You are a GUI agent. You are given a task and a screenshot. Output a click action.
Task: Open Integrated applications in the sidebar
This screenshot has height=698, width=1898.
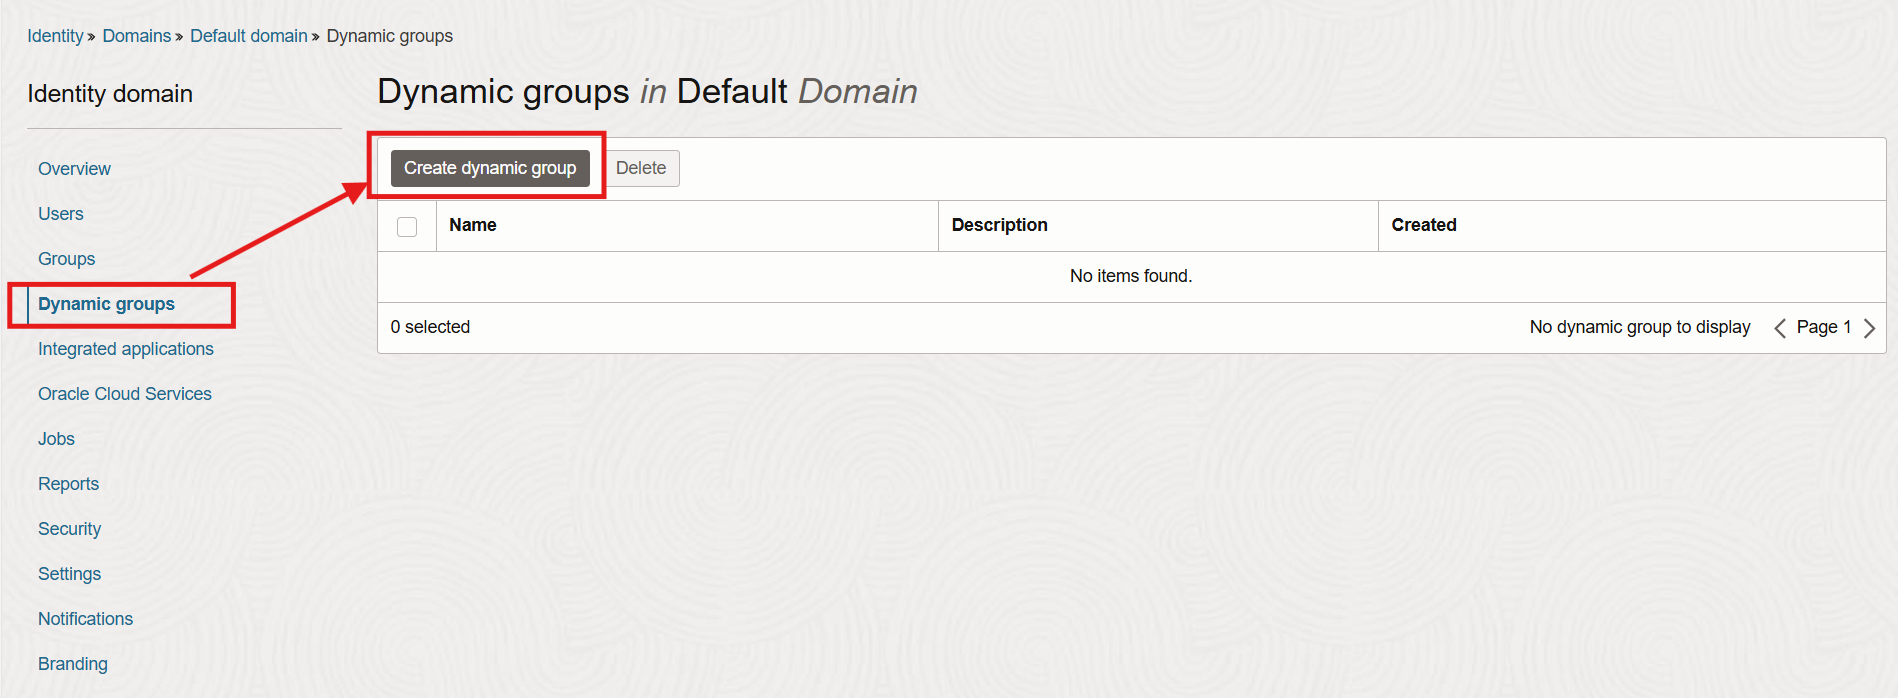(x=126, y=349)
